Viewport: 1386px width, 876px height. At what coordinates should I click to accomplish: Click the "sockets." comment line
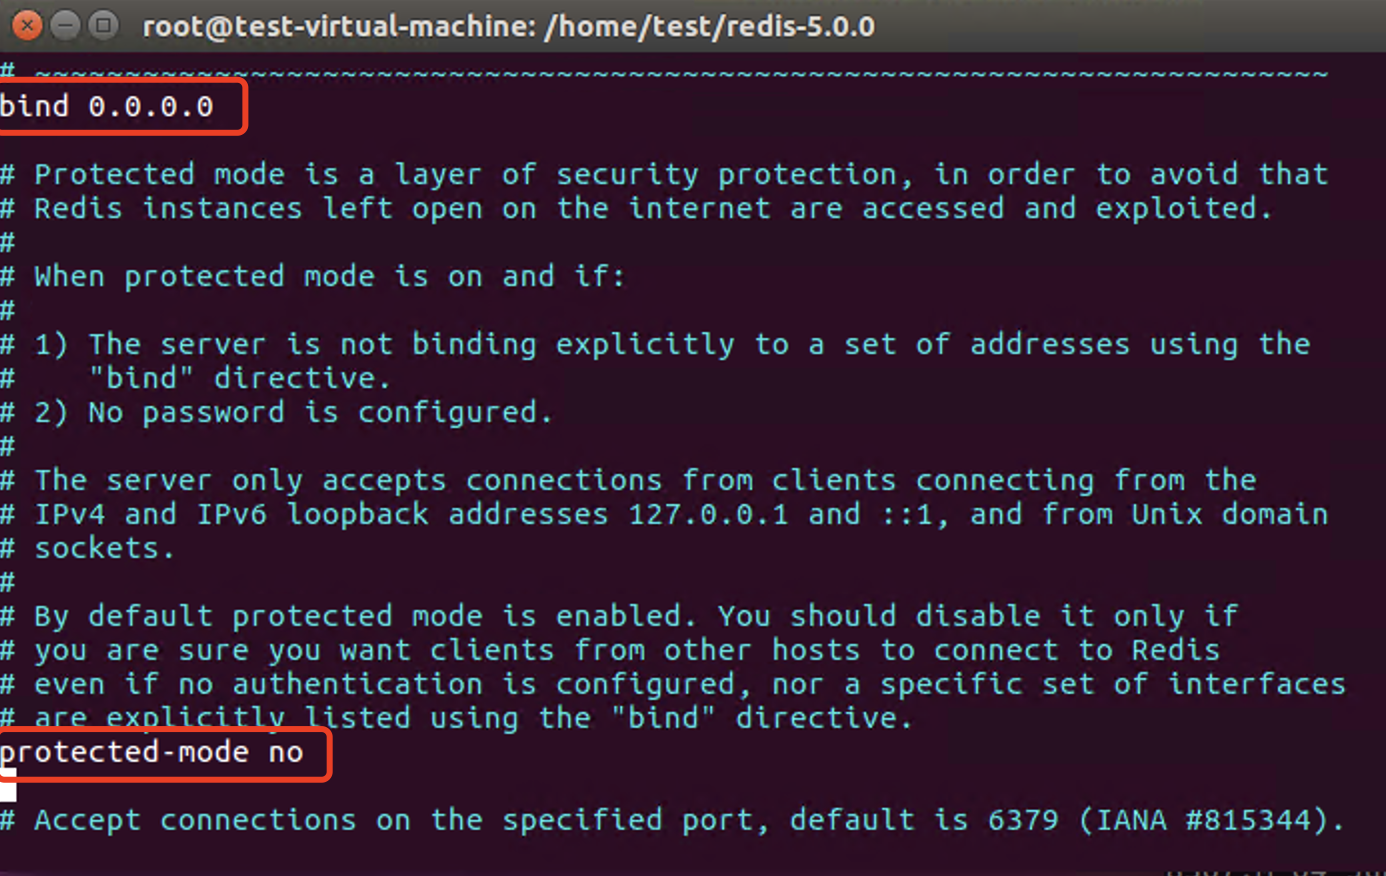coord(104,548)
